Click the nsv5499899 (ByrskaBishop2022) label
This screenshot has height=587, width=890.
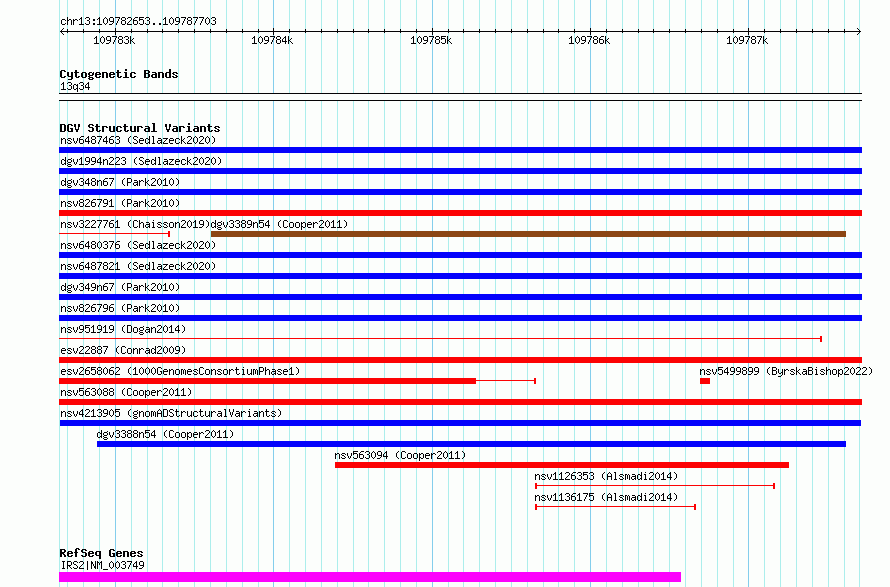[786, 371]
